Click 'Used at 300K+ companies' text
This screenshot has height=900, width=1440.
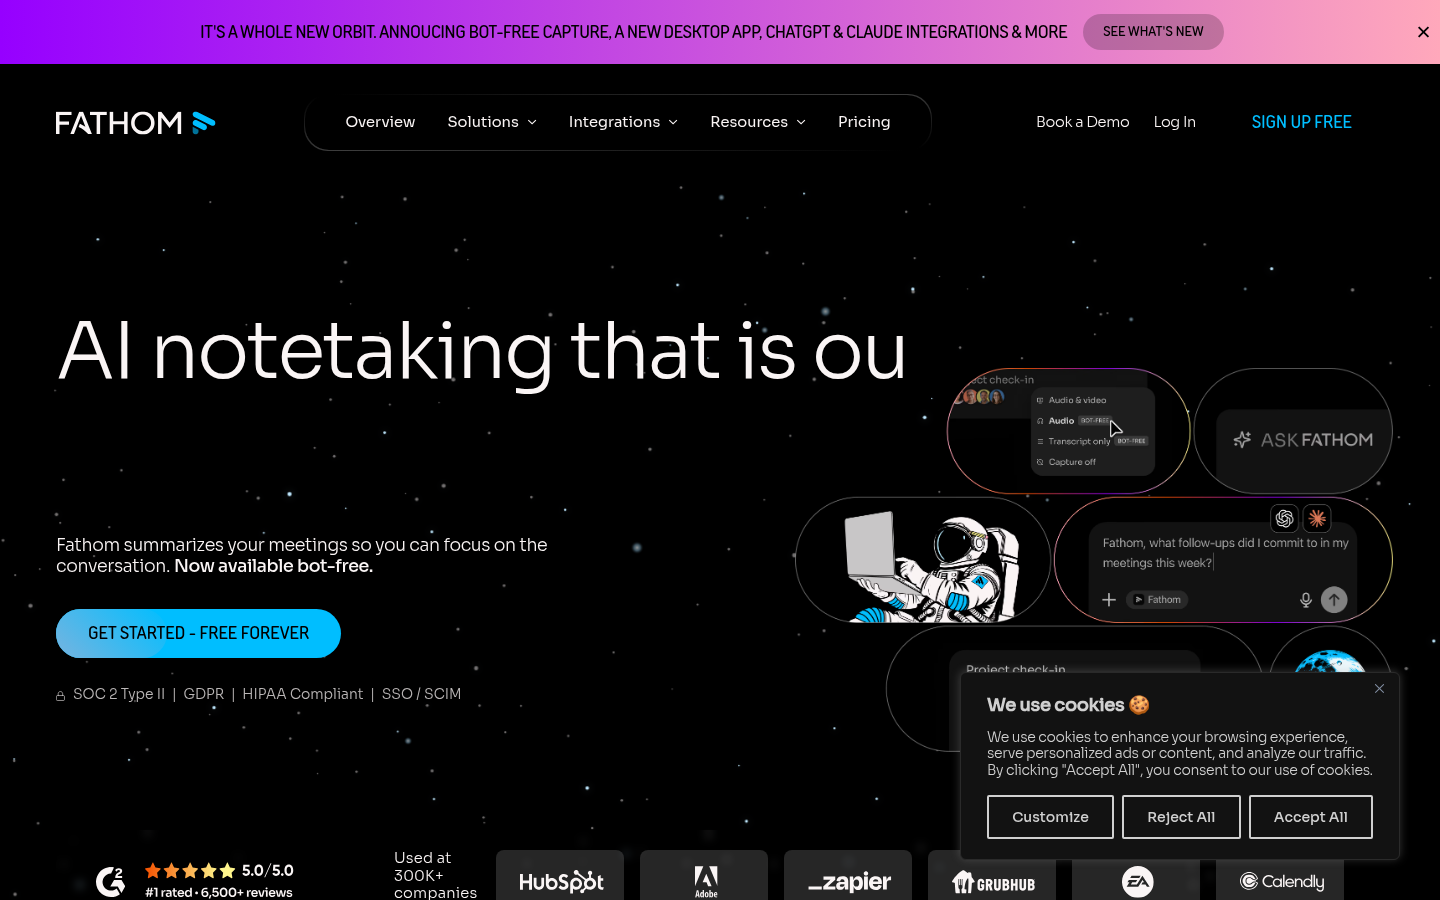point(435,875)
